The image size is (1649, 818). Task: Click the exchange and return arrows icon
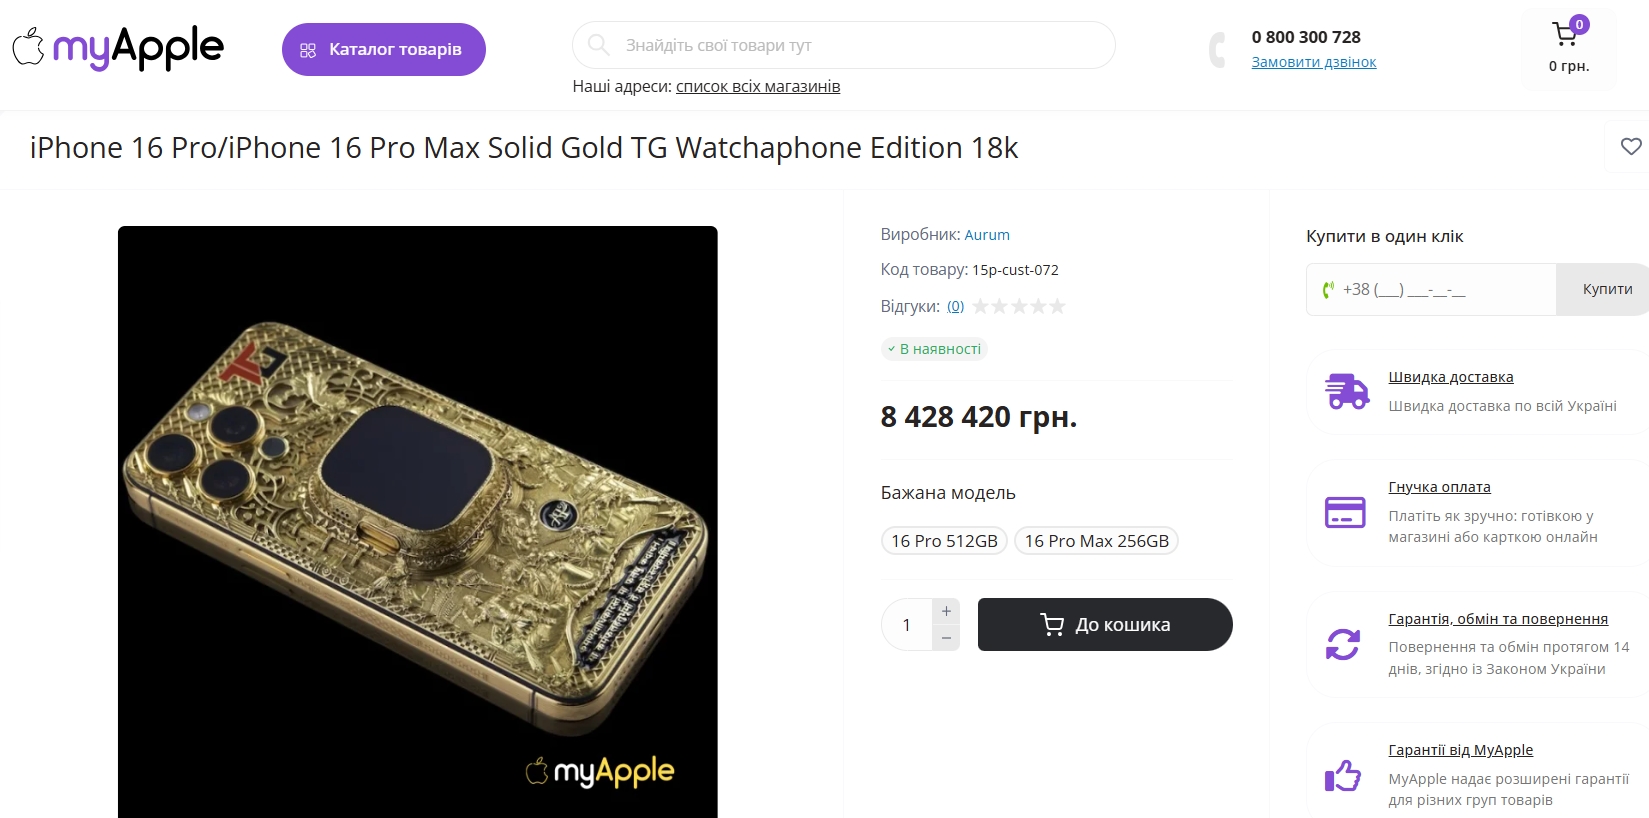pyautogui.click(x=1343, y=644)
